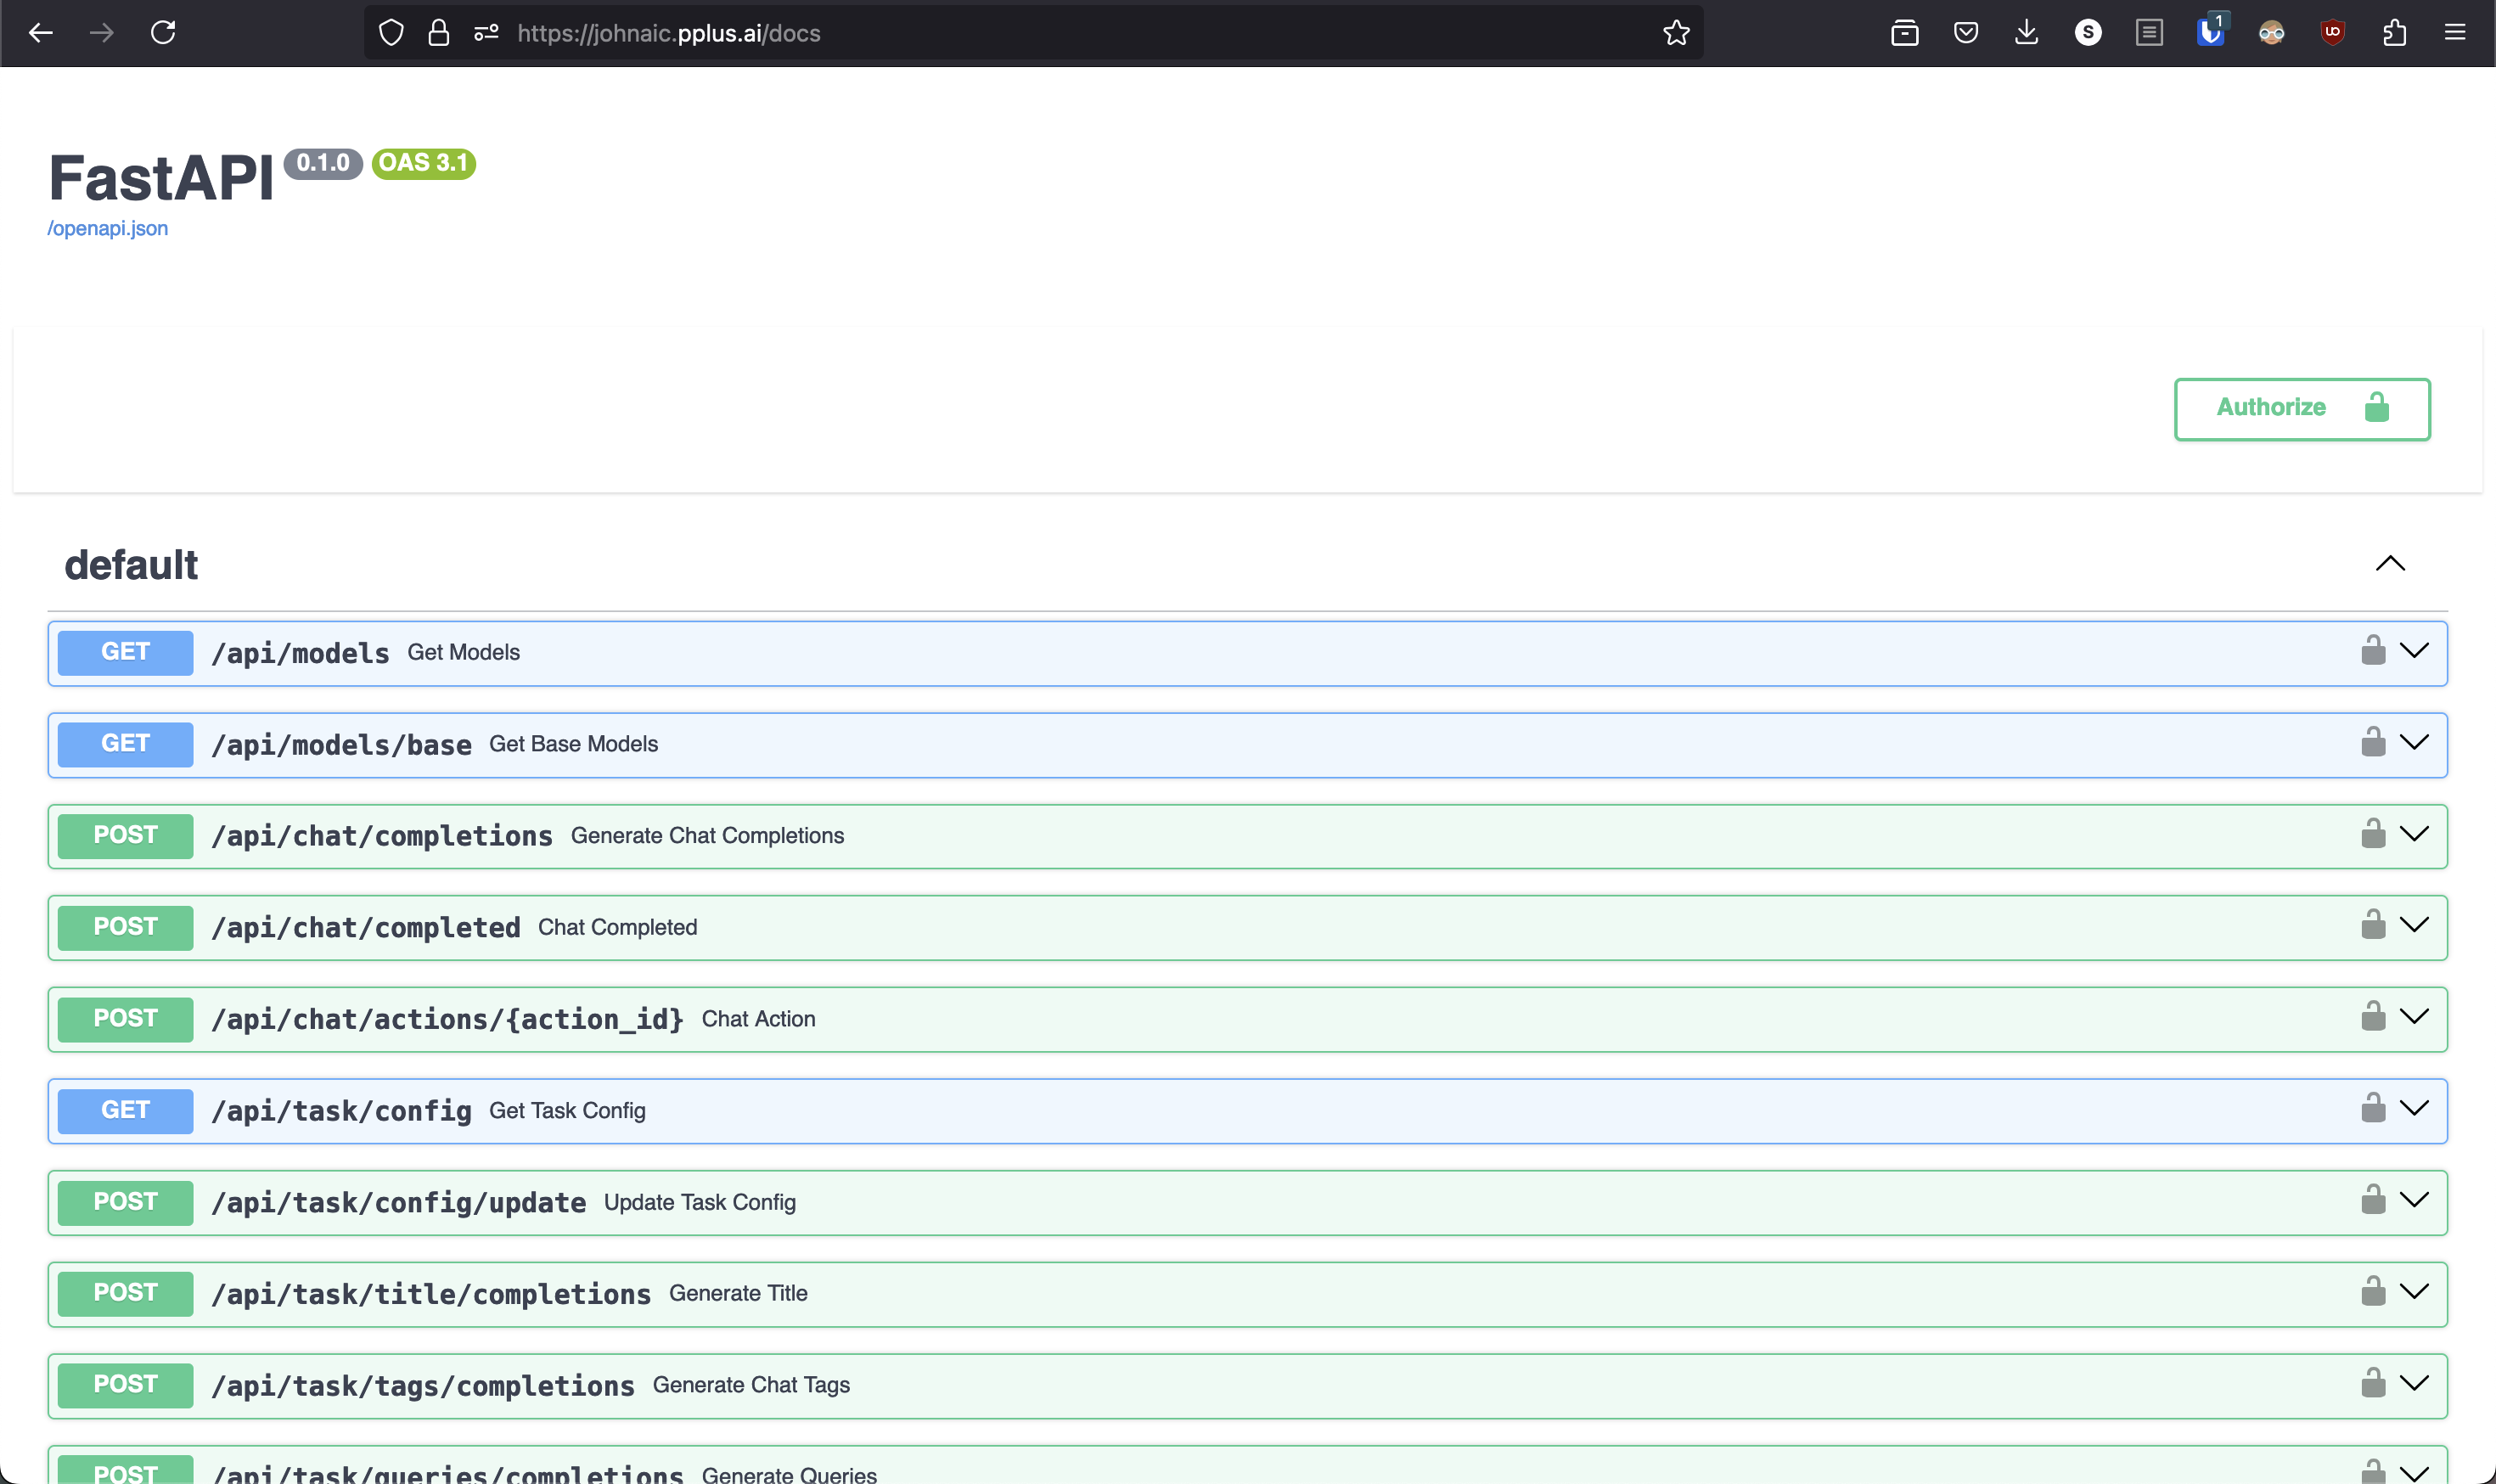Click the lock on Get Task Config row

[2373, 1108]
